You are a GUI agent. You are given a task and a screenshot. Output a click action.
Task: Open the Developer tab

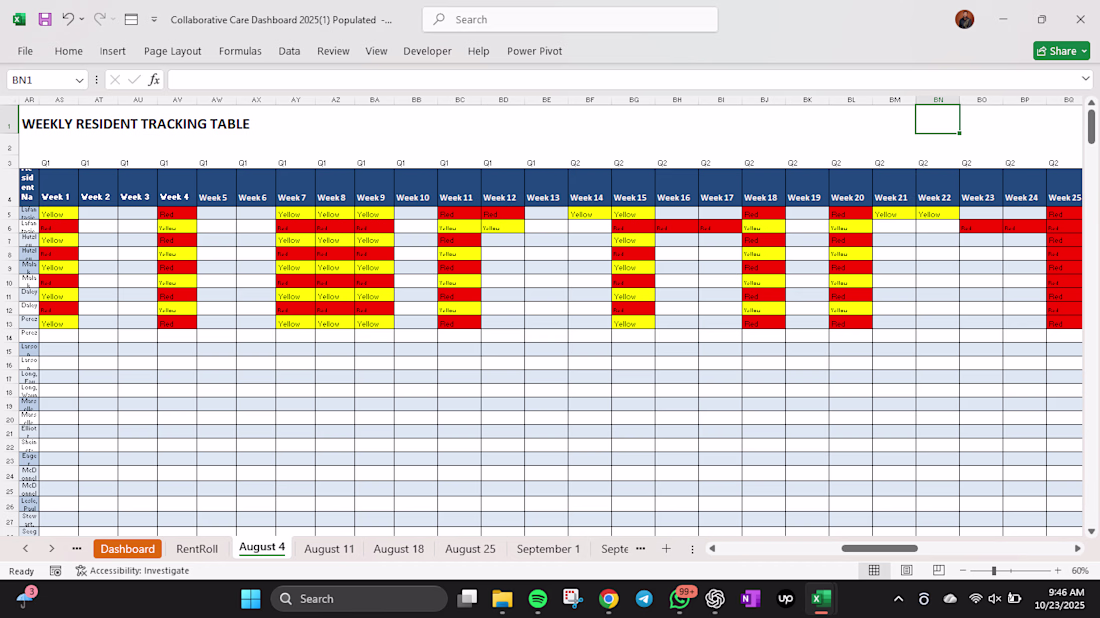click(x=427, y=51)
